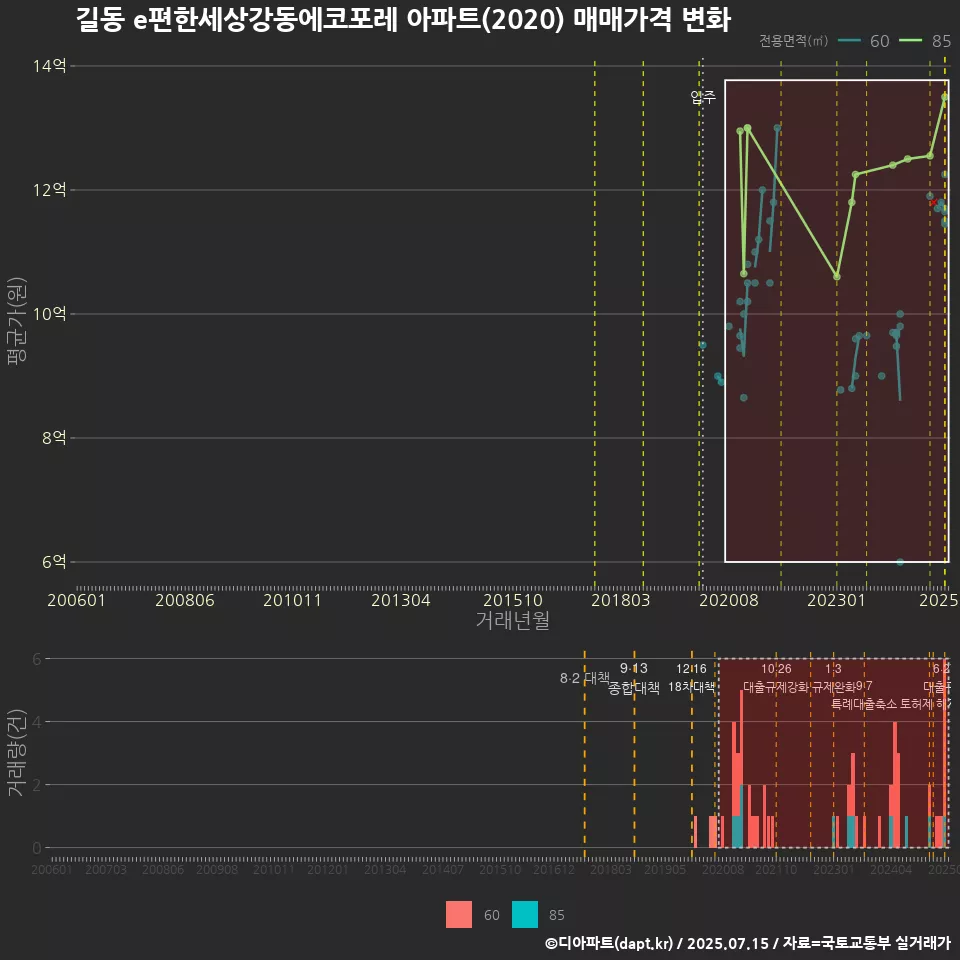Select the green 85 line legend entry

925,41
